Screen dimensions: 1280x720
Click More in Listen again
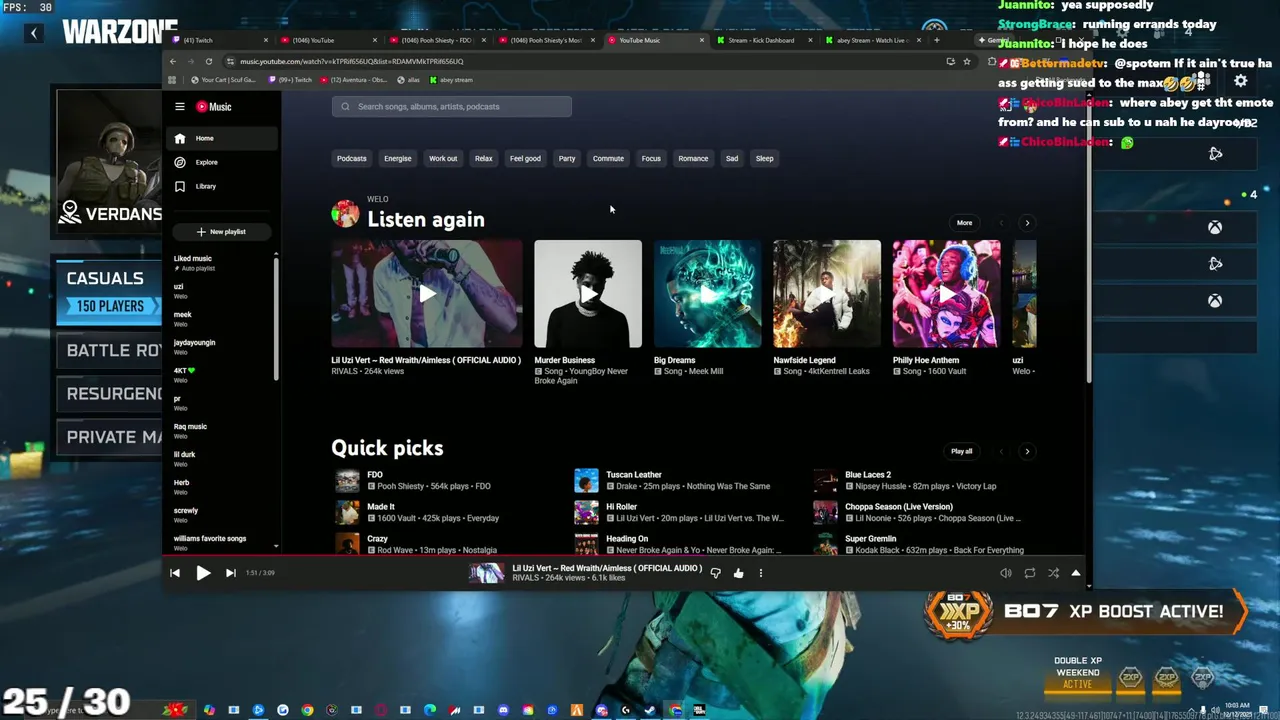(964, 223)
